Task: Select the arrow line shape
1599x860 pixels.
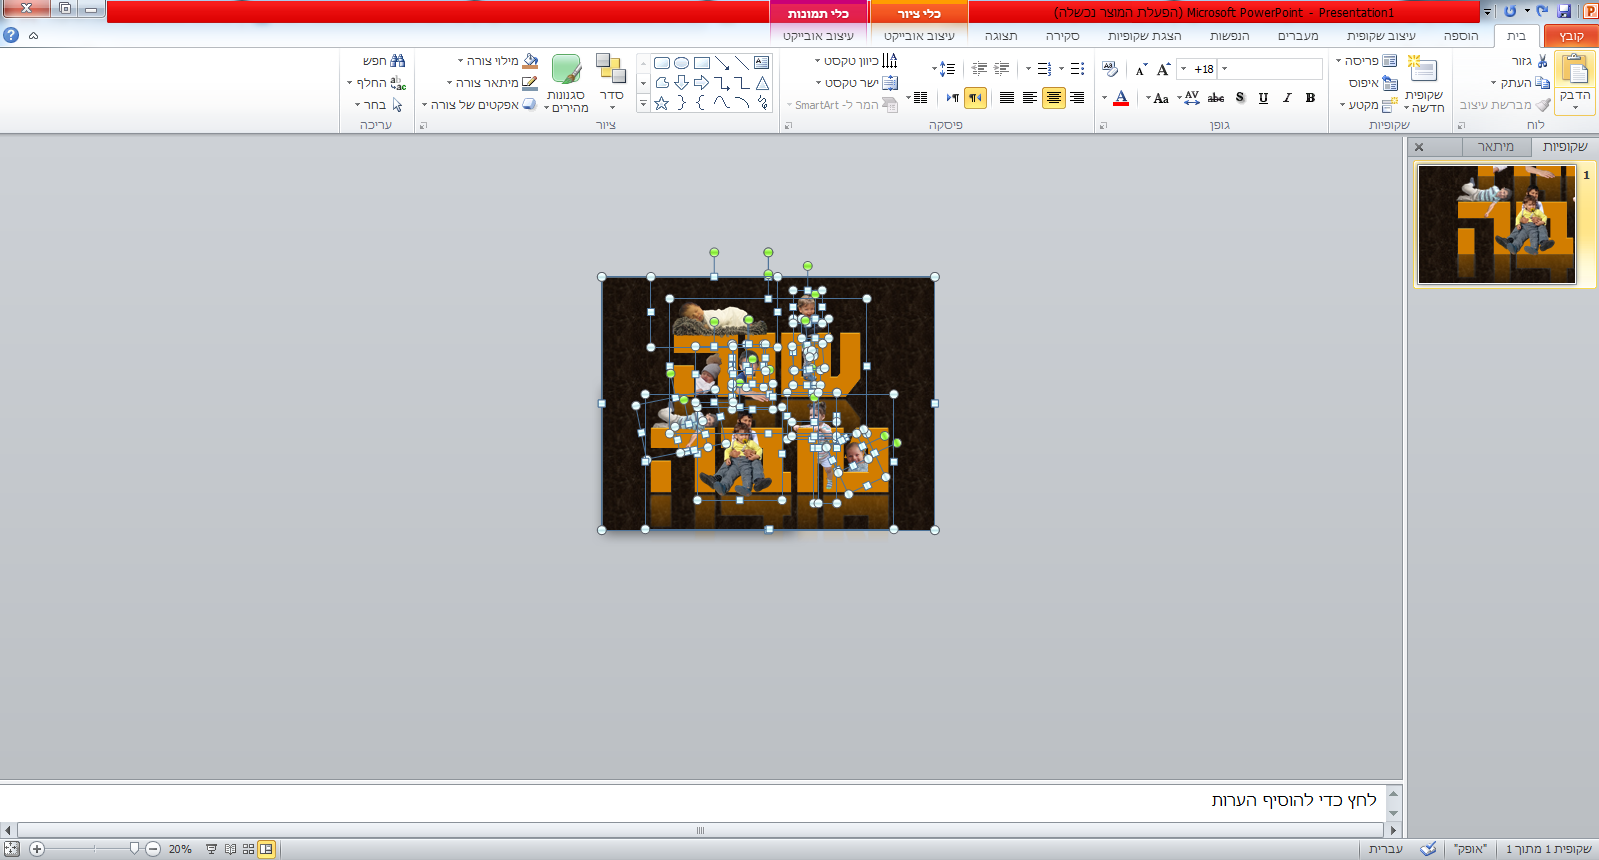Action: point(722,62)
